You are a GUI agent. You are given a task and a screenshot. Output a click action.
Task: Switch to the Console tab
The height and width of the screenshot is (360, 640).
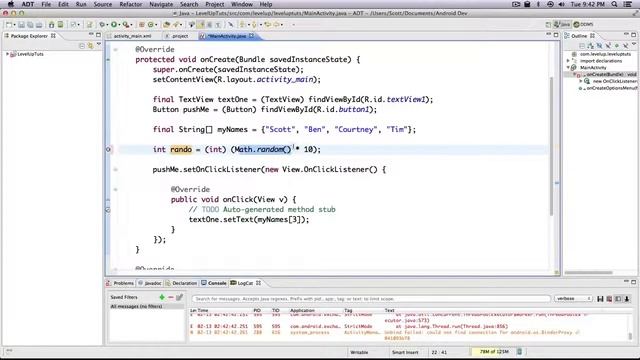213,283
